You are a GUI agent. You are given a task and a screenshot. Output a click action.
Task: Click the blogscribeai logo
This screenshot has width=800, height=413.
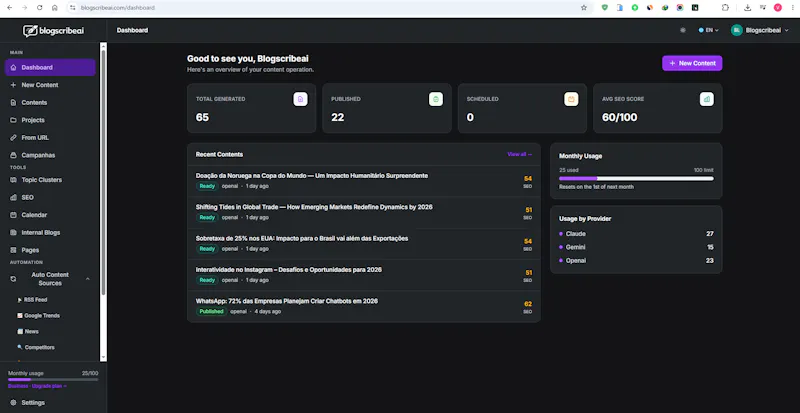click(54, 31)
